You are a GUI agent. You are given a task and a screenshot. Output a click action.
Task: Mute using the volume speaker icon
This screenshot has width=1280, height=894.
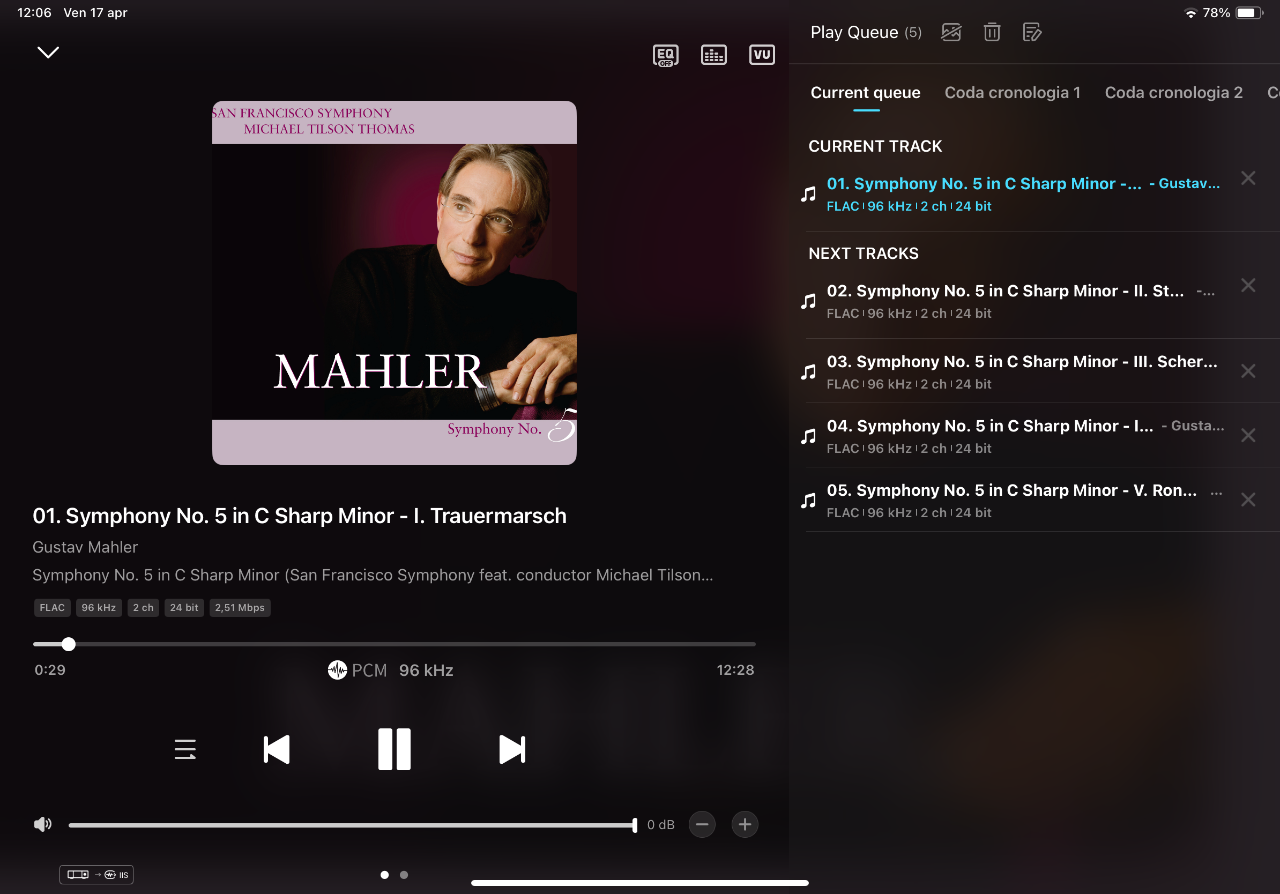(x=43, y=825)
